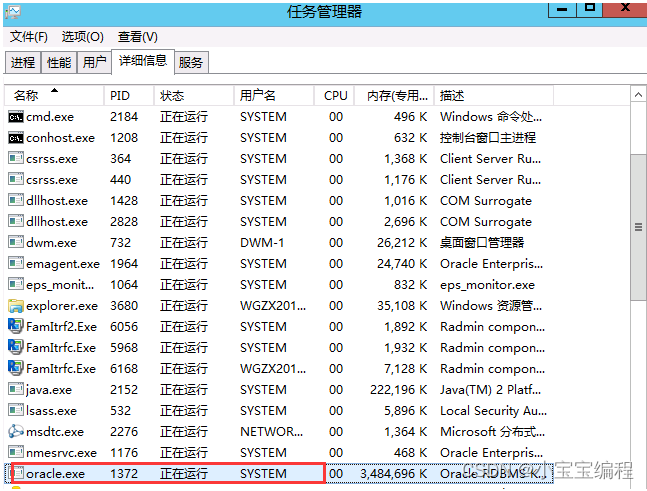Switch to the 服务 tab
647x491 pixels.
191,63
